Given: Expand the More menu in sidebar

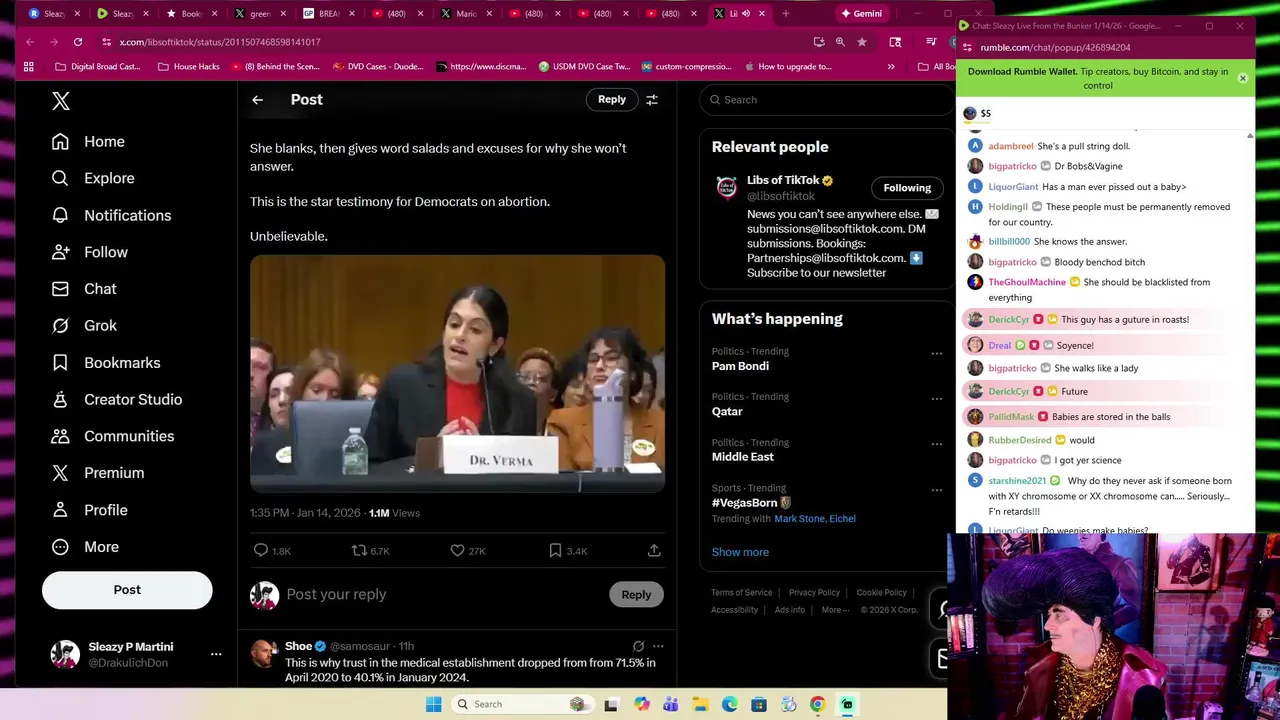Looking at the screenshot, I should click(x=85, y=547).
